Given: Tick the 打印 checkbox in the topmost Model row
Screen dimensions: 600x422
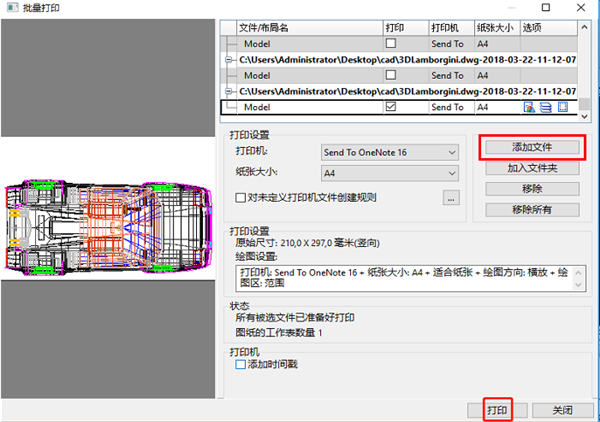Looking at the screenshot, I should 391,43.
